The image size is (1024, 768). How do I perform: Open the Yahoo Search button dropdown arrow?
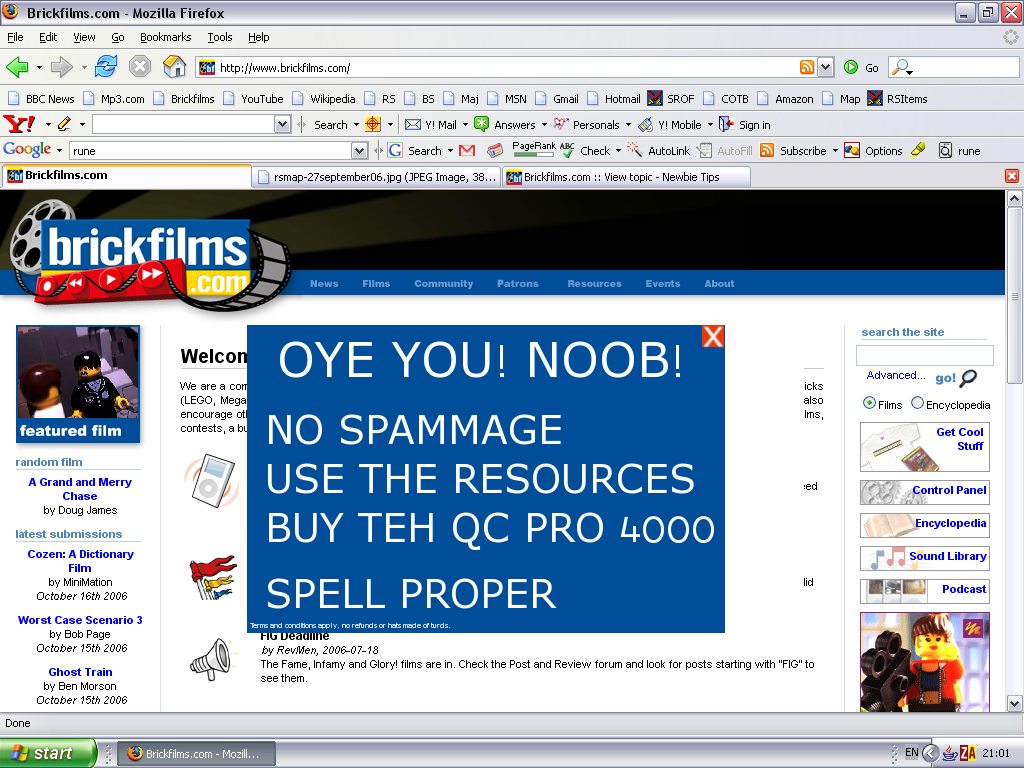(x=356, y=125)
